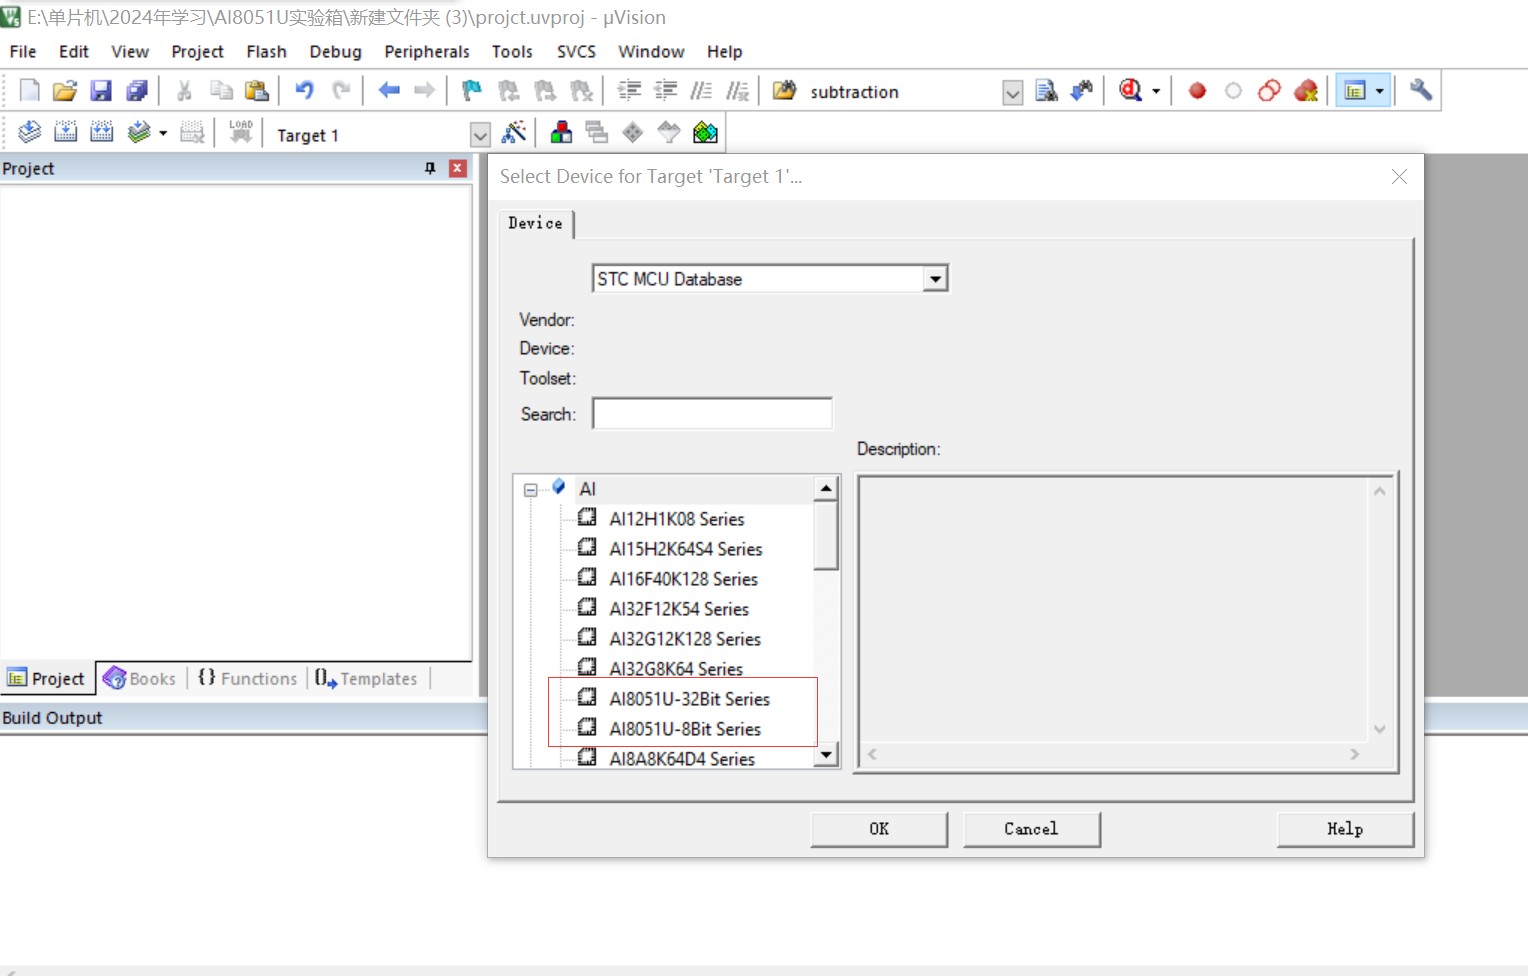Image resolution: width=1528 pixels, height=976 pixels.
Task: Click the Translate file icon
Action: [30, 132]
